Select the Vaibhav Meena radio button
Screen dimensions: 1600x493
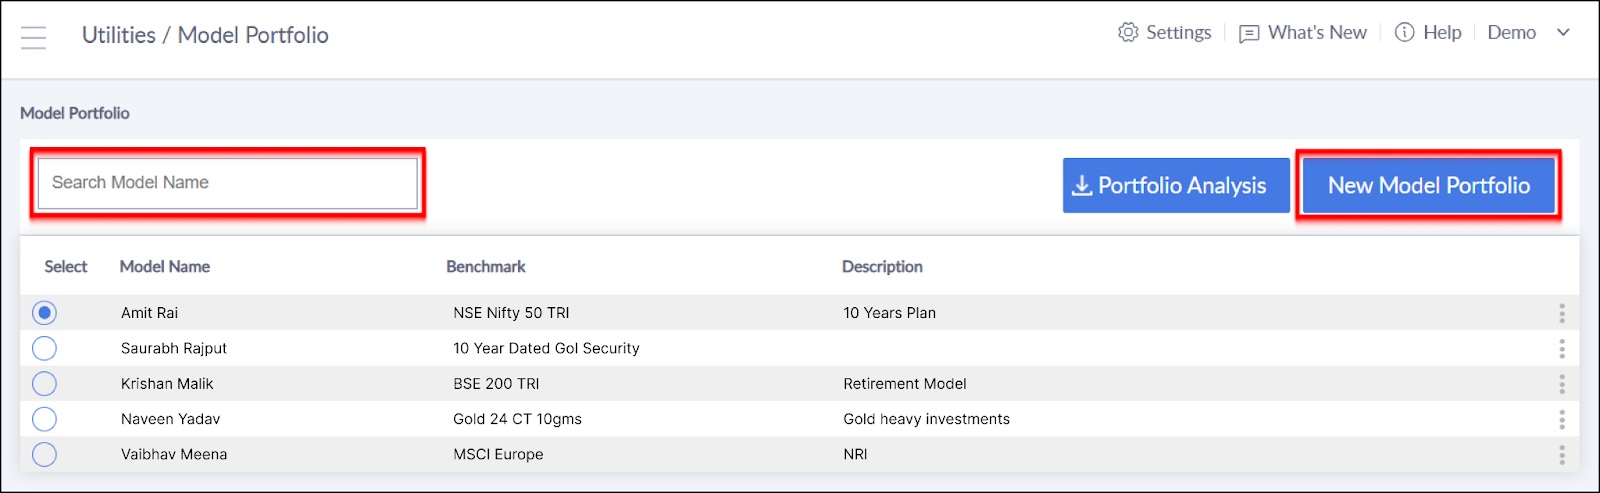pyautogui.click(x=44, y=455)
